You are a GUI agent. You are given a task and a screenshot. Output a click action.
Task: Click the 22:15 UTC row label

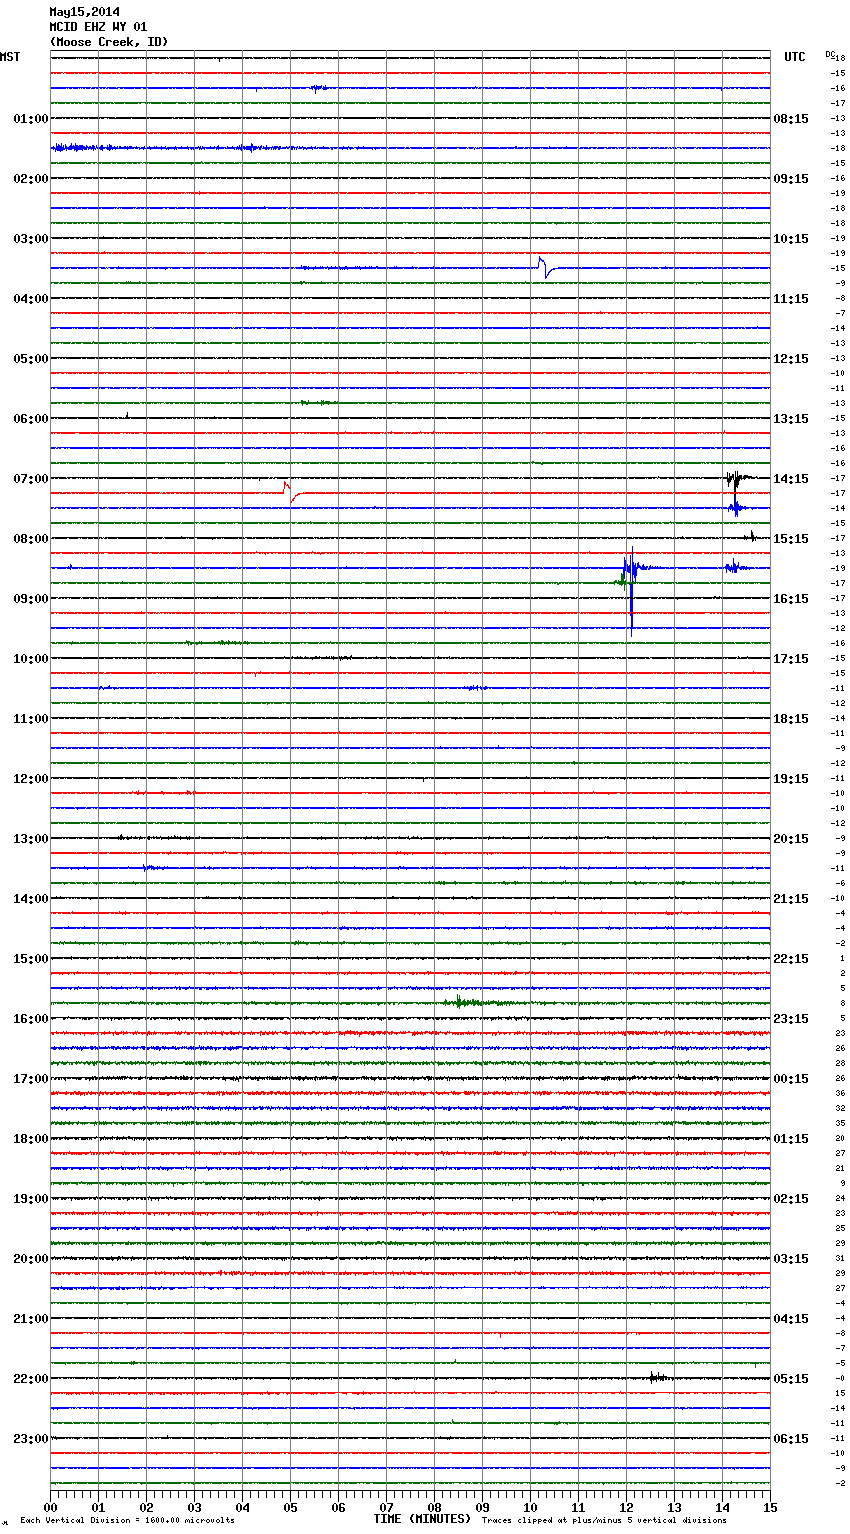pos(791,959)
